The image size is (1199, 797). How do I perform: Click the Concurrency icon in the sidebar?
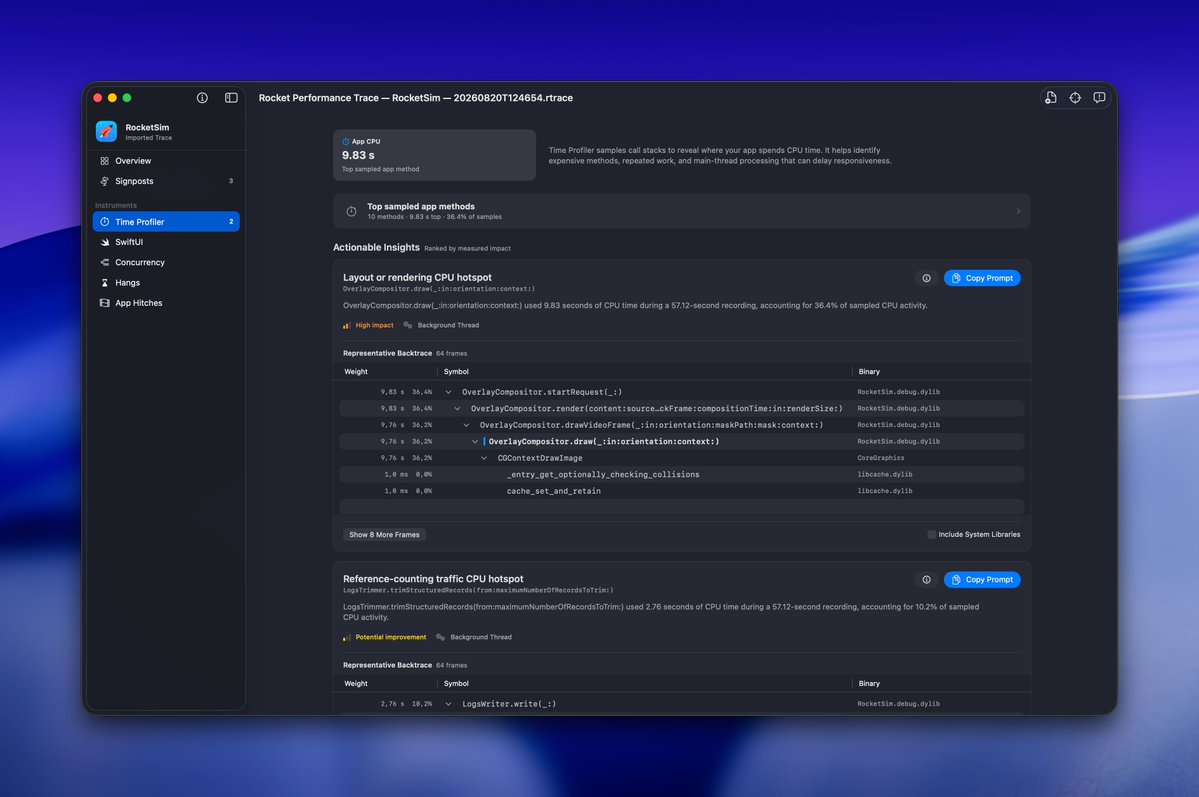coord(105,262)
